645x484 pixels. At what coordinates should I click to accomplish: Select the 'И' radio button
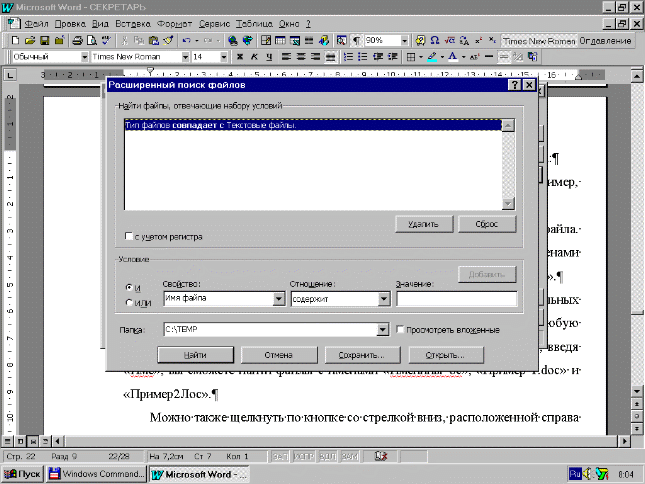pyautogui.click(x=129, y=287)
